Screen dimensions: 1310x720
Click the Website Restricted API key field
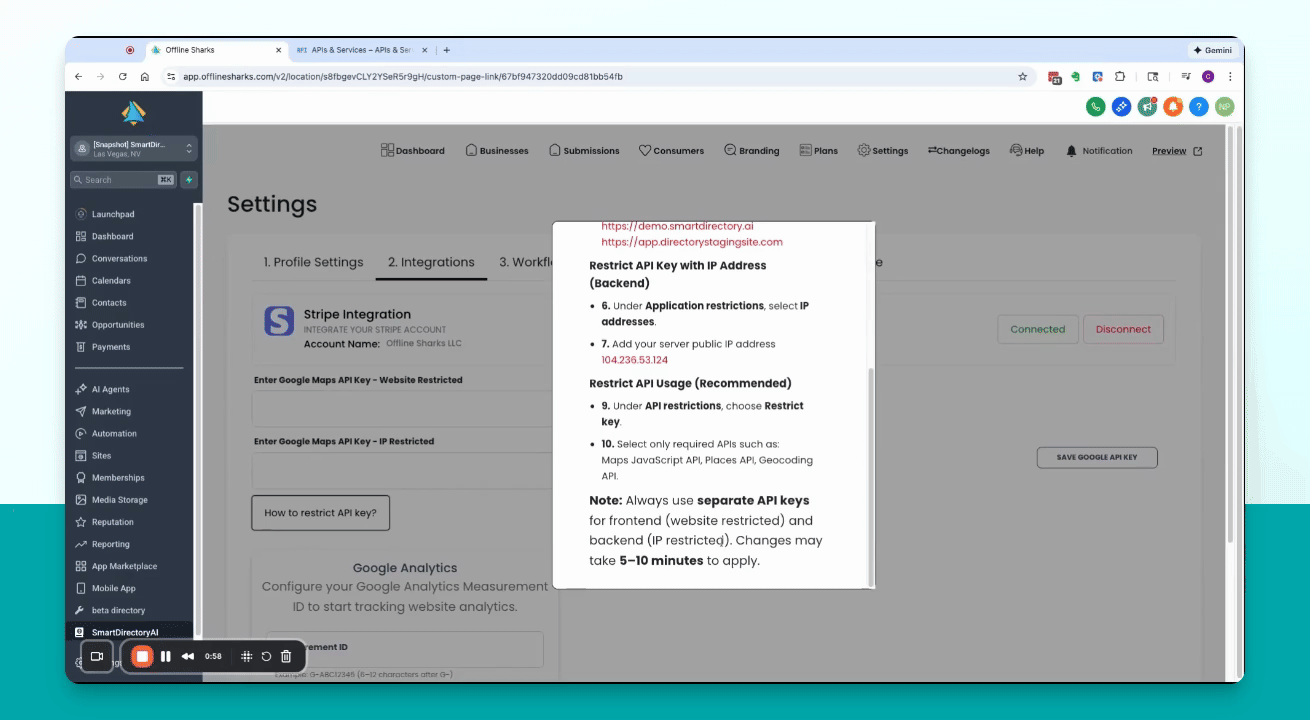coord(402,408)
